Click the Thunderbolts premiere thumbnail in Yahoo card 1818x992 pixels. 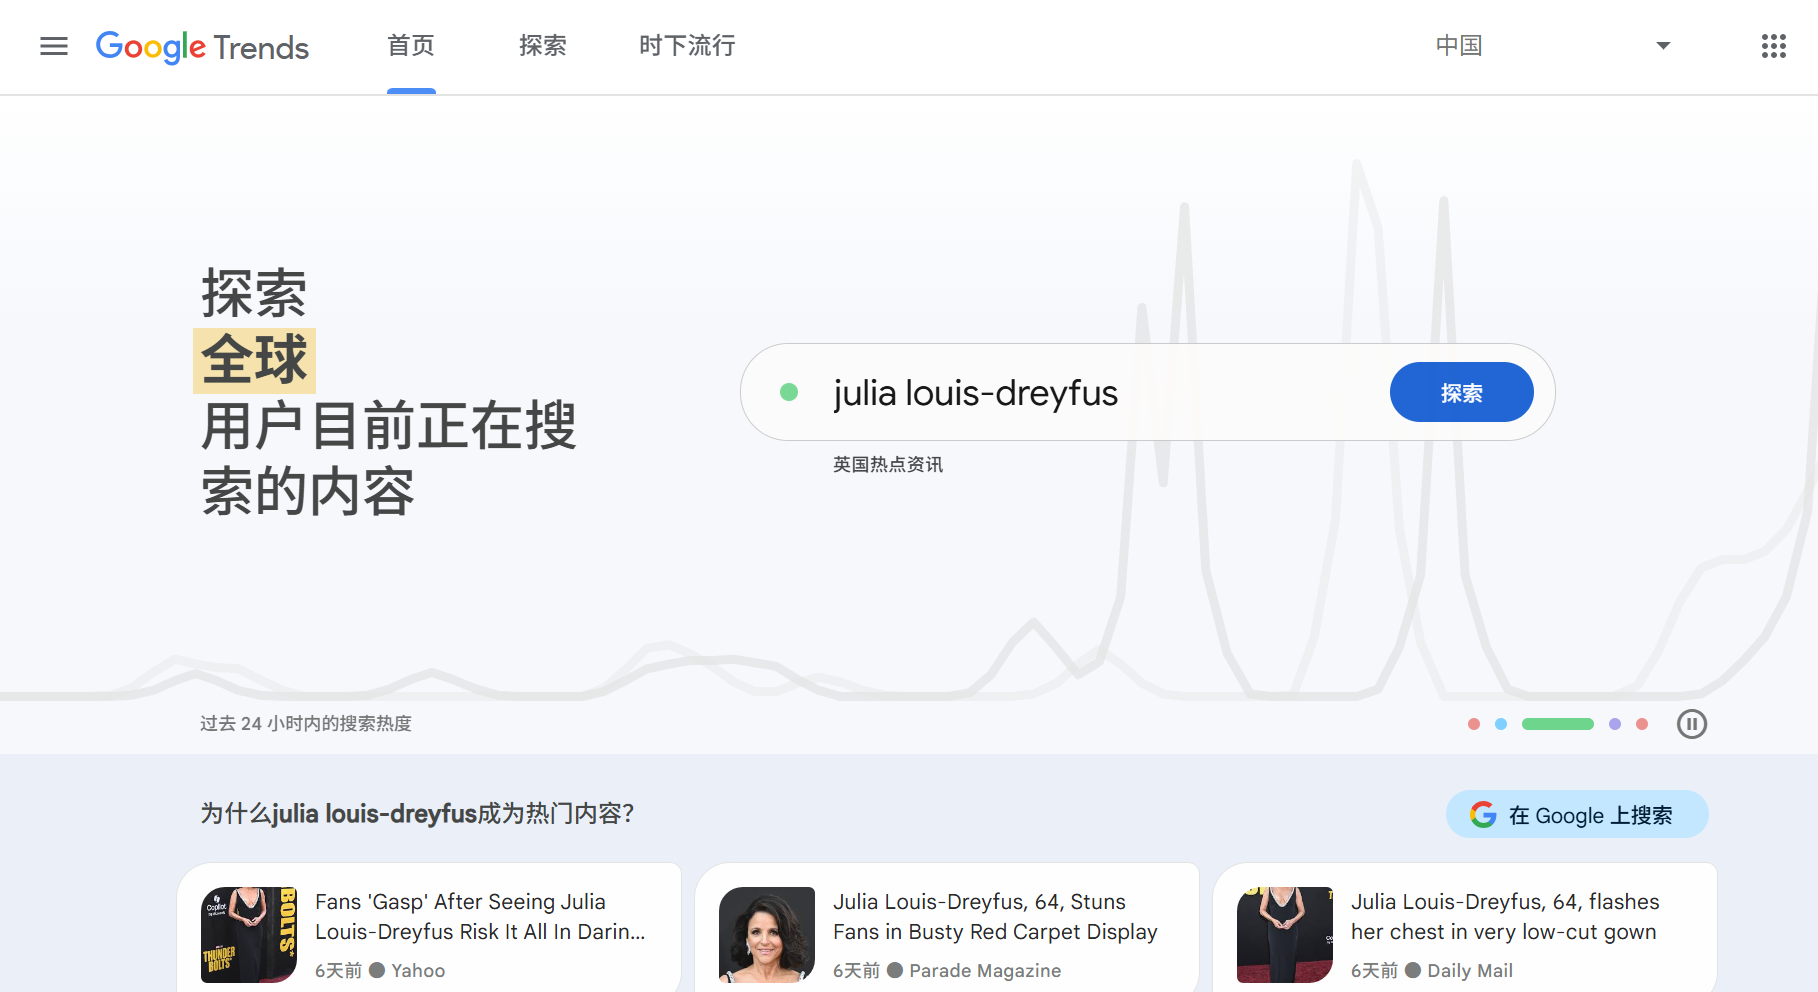tap(249, 935)
